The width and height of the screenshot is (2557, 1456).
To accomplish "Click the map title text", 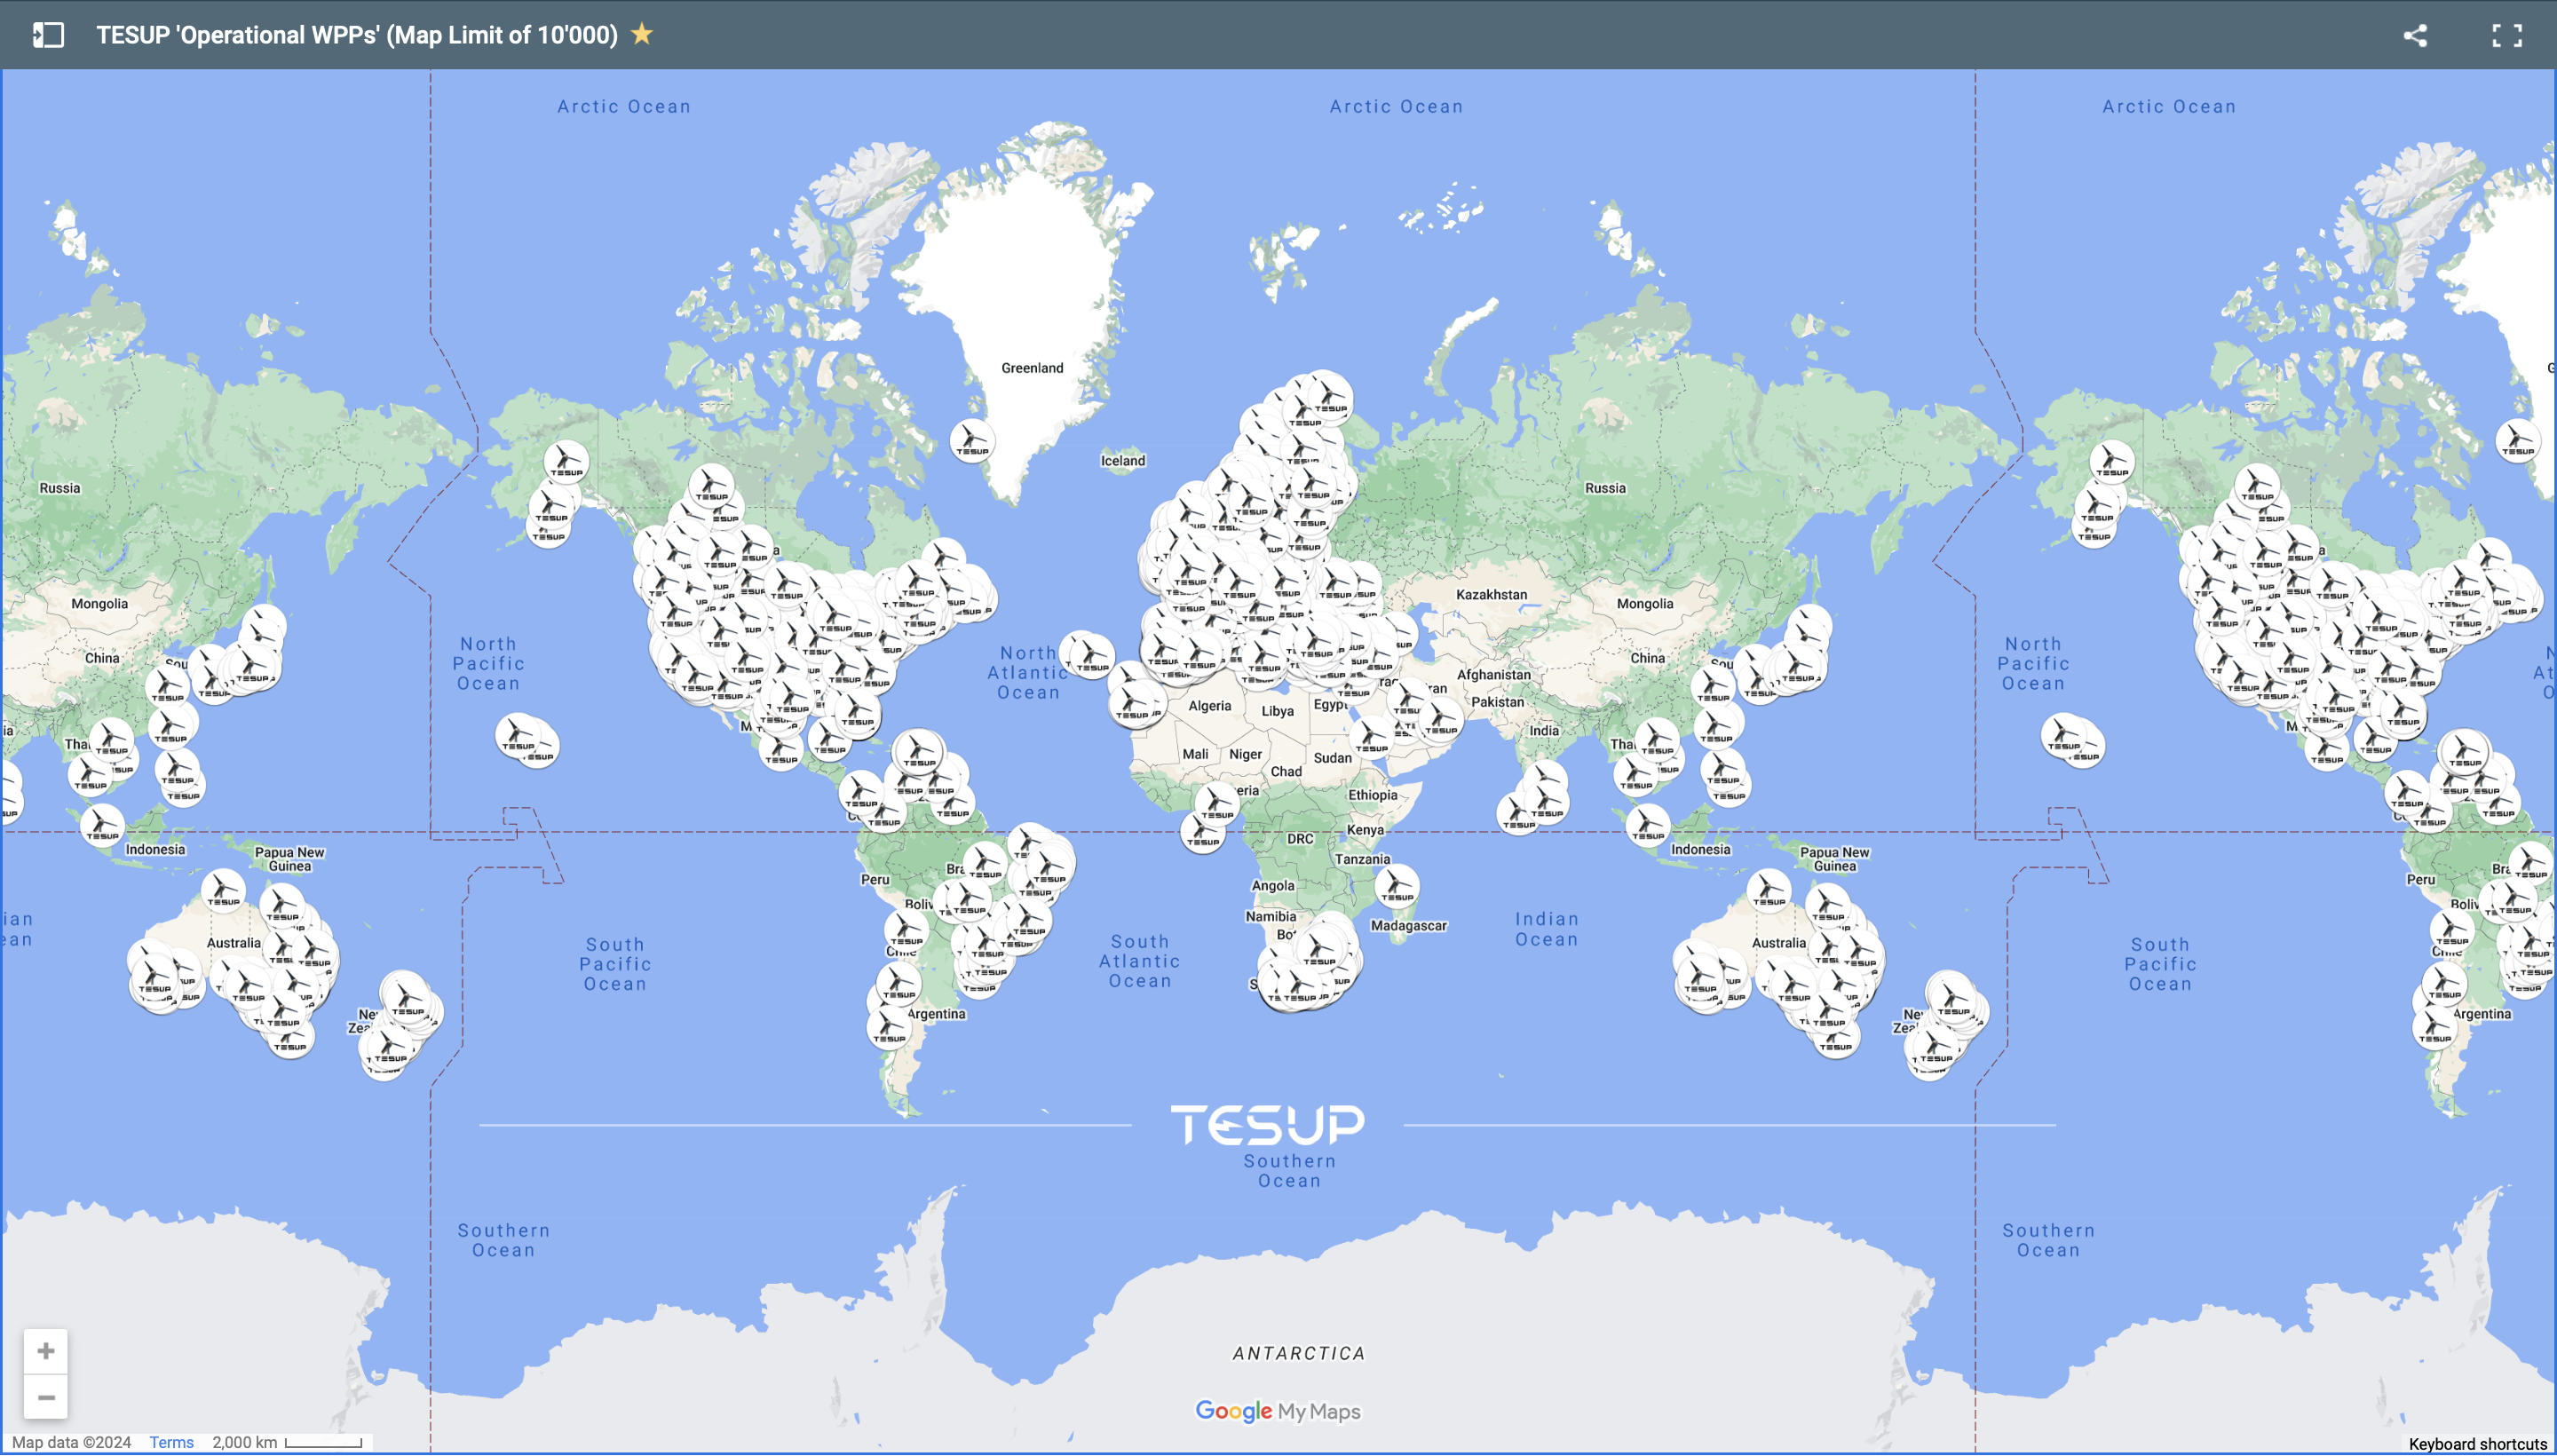I will [357, 35].
